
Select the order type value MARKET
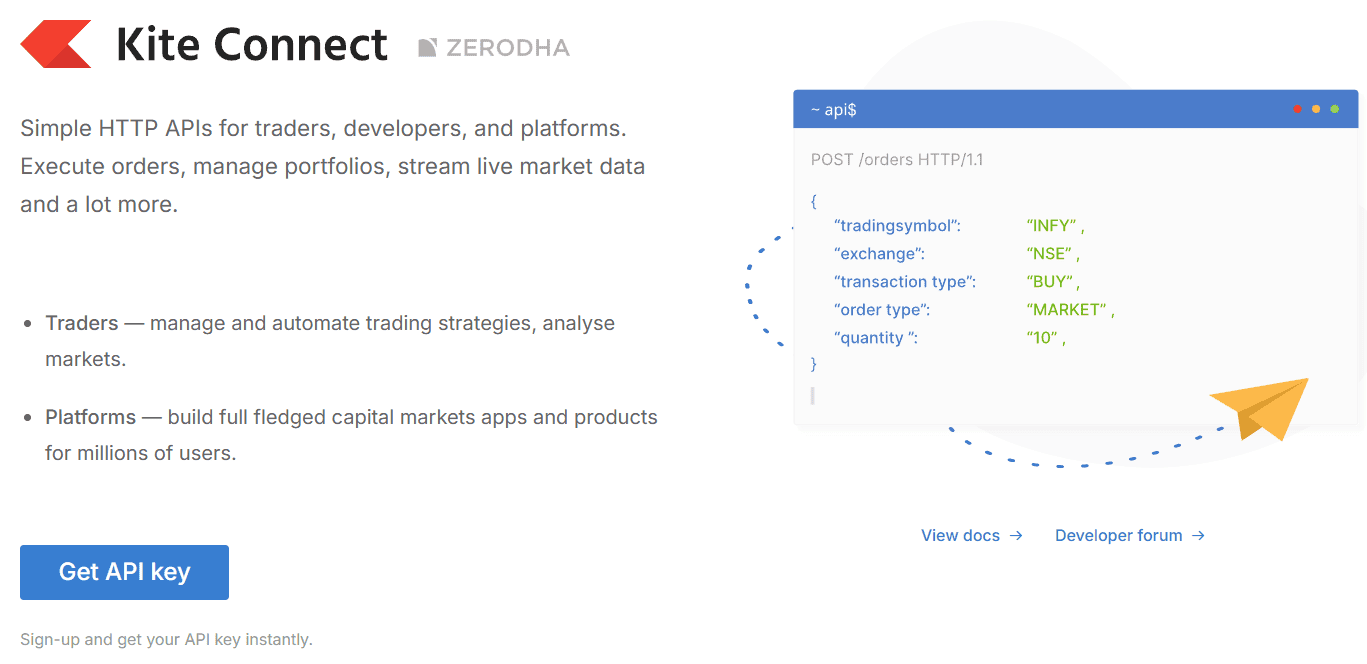pos(1065,309)
